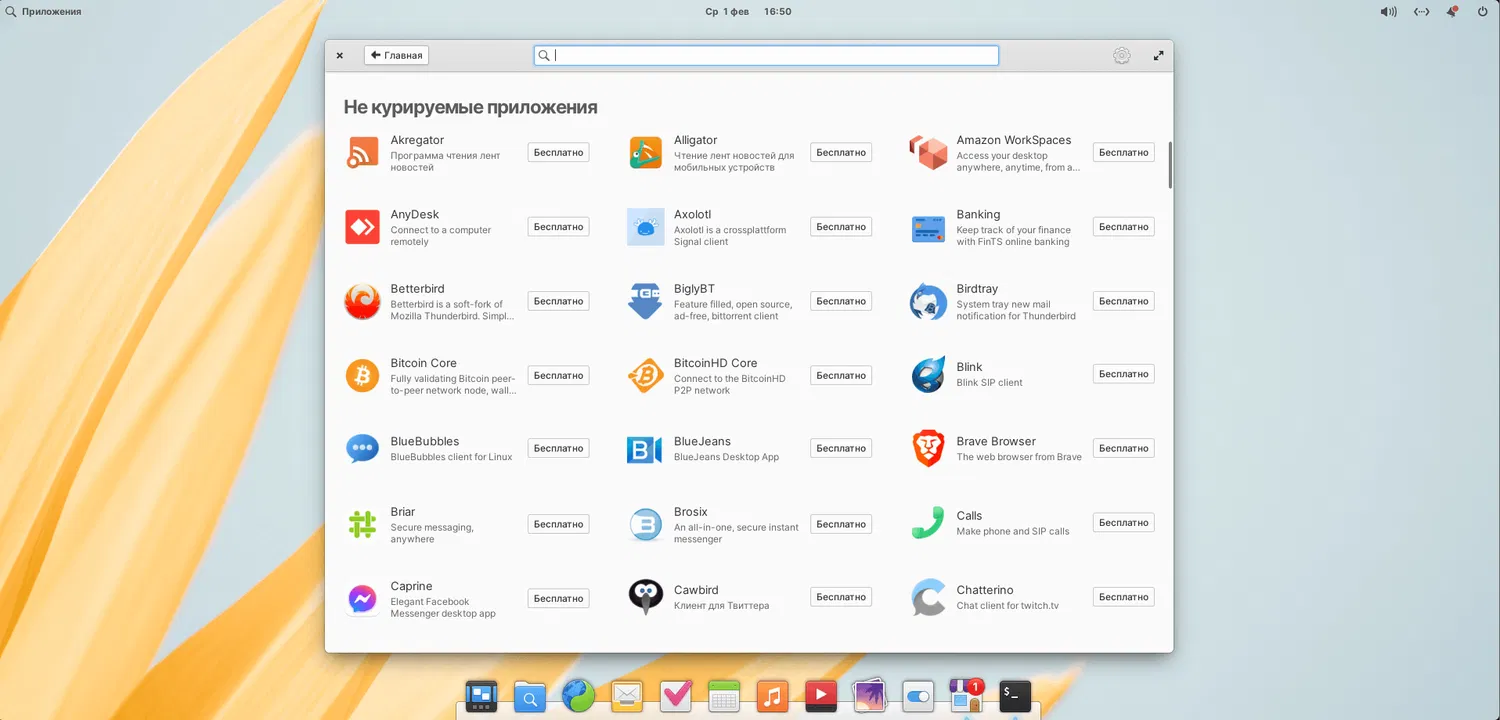Click Бесплатно for Amazon WorkSpaces
Viewport: 1500px width, 720px height.
pyautogui.click(x=1124, y=153)
